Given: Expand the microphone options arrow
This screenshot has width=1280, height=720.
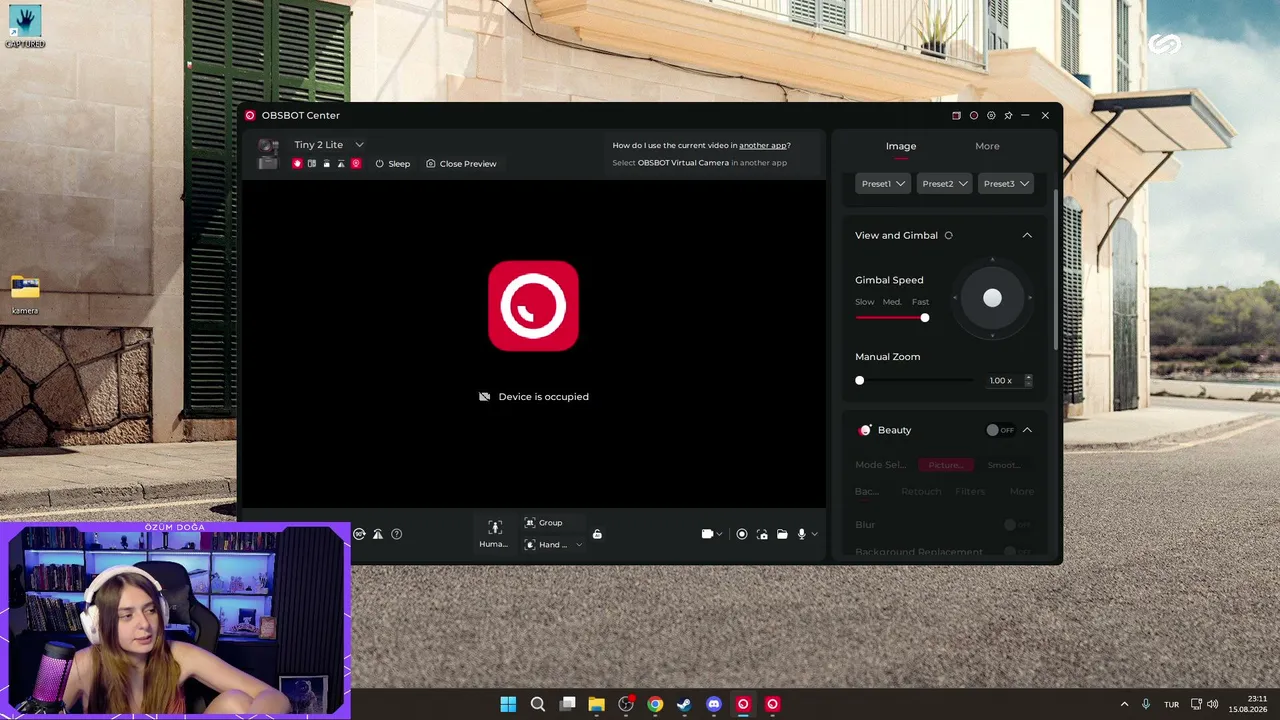Looking at the screenshot, I should (814, 534).
